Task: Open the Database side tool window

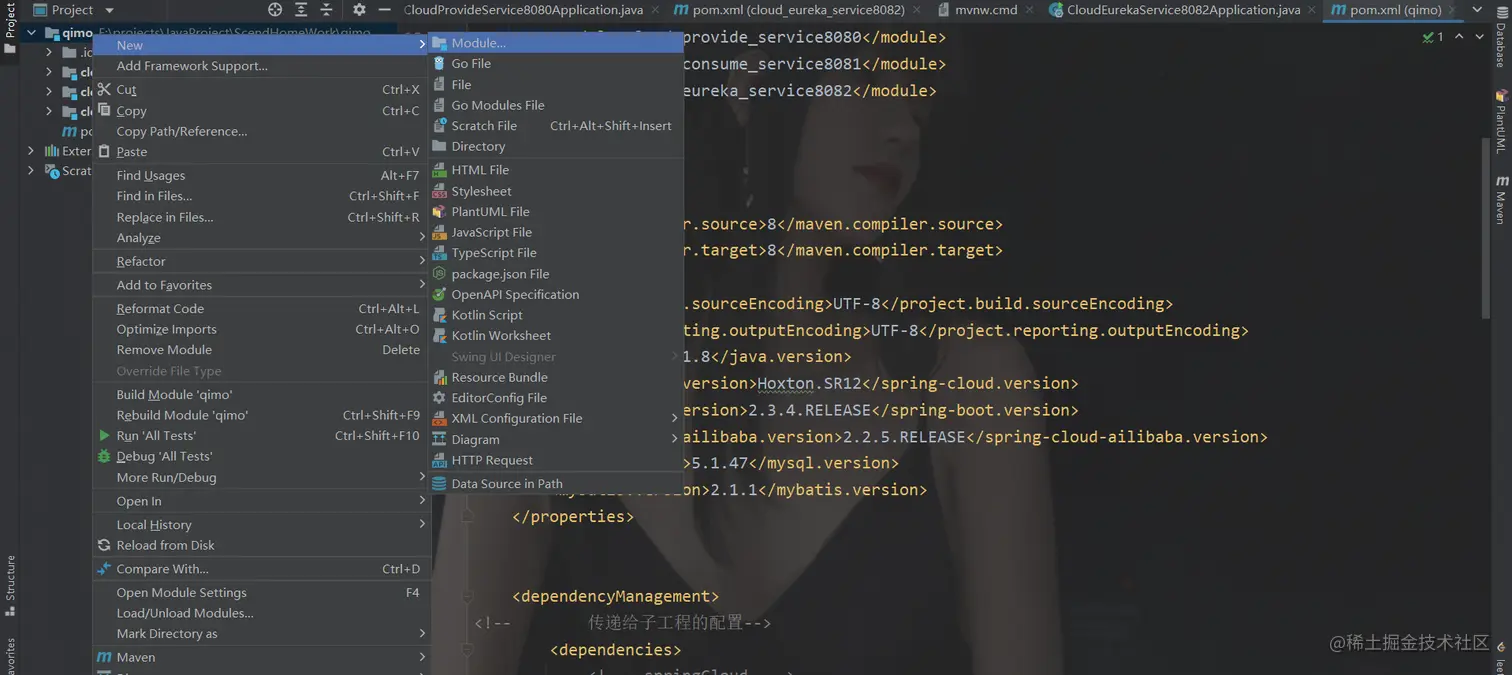Action: [x=1502, y=35]
